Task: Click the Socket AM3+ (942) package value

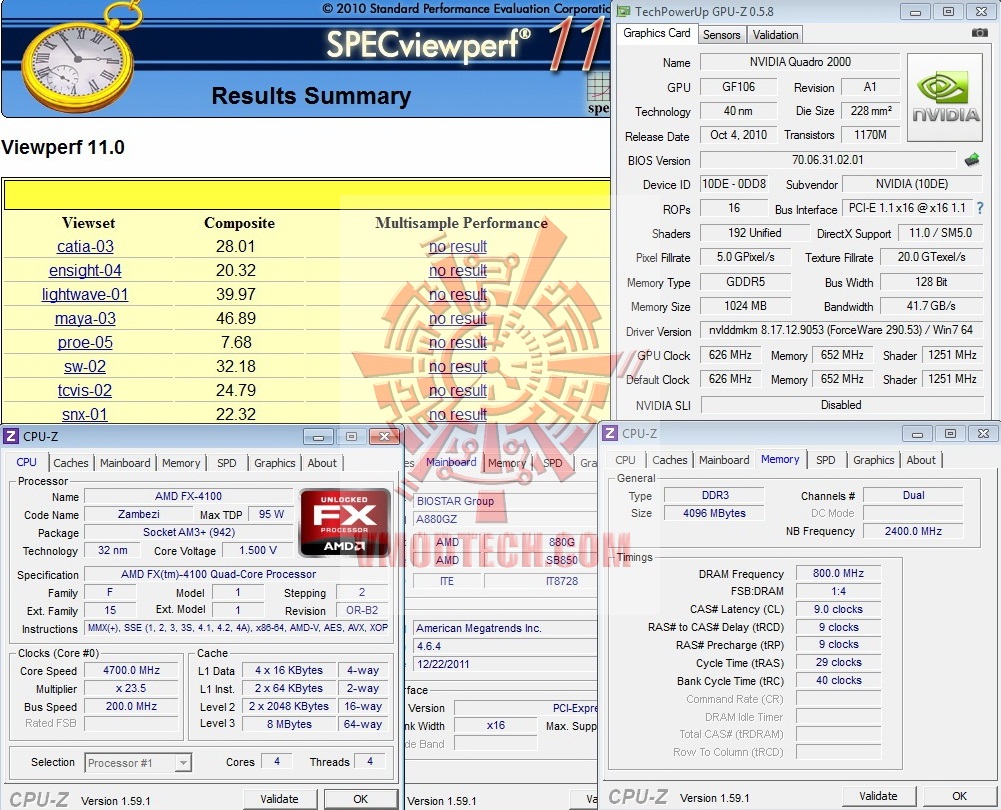Action: coord(188,532)
